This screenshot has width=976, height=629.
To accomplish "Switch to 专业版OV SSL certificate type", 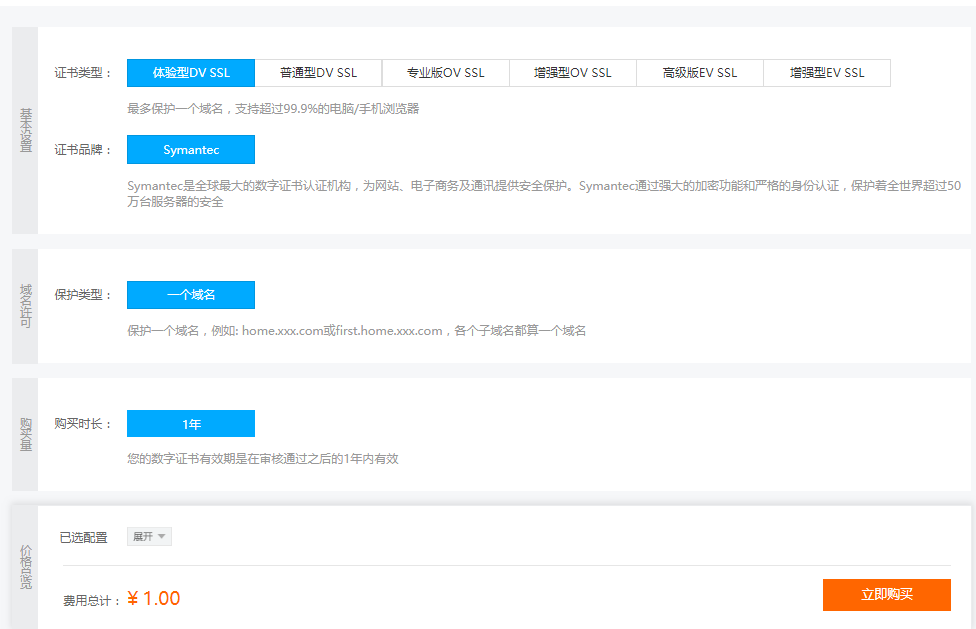I will point(445,73).
